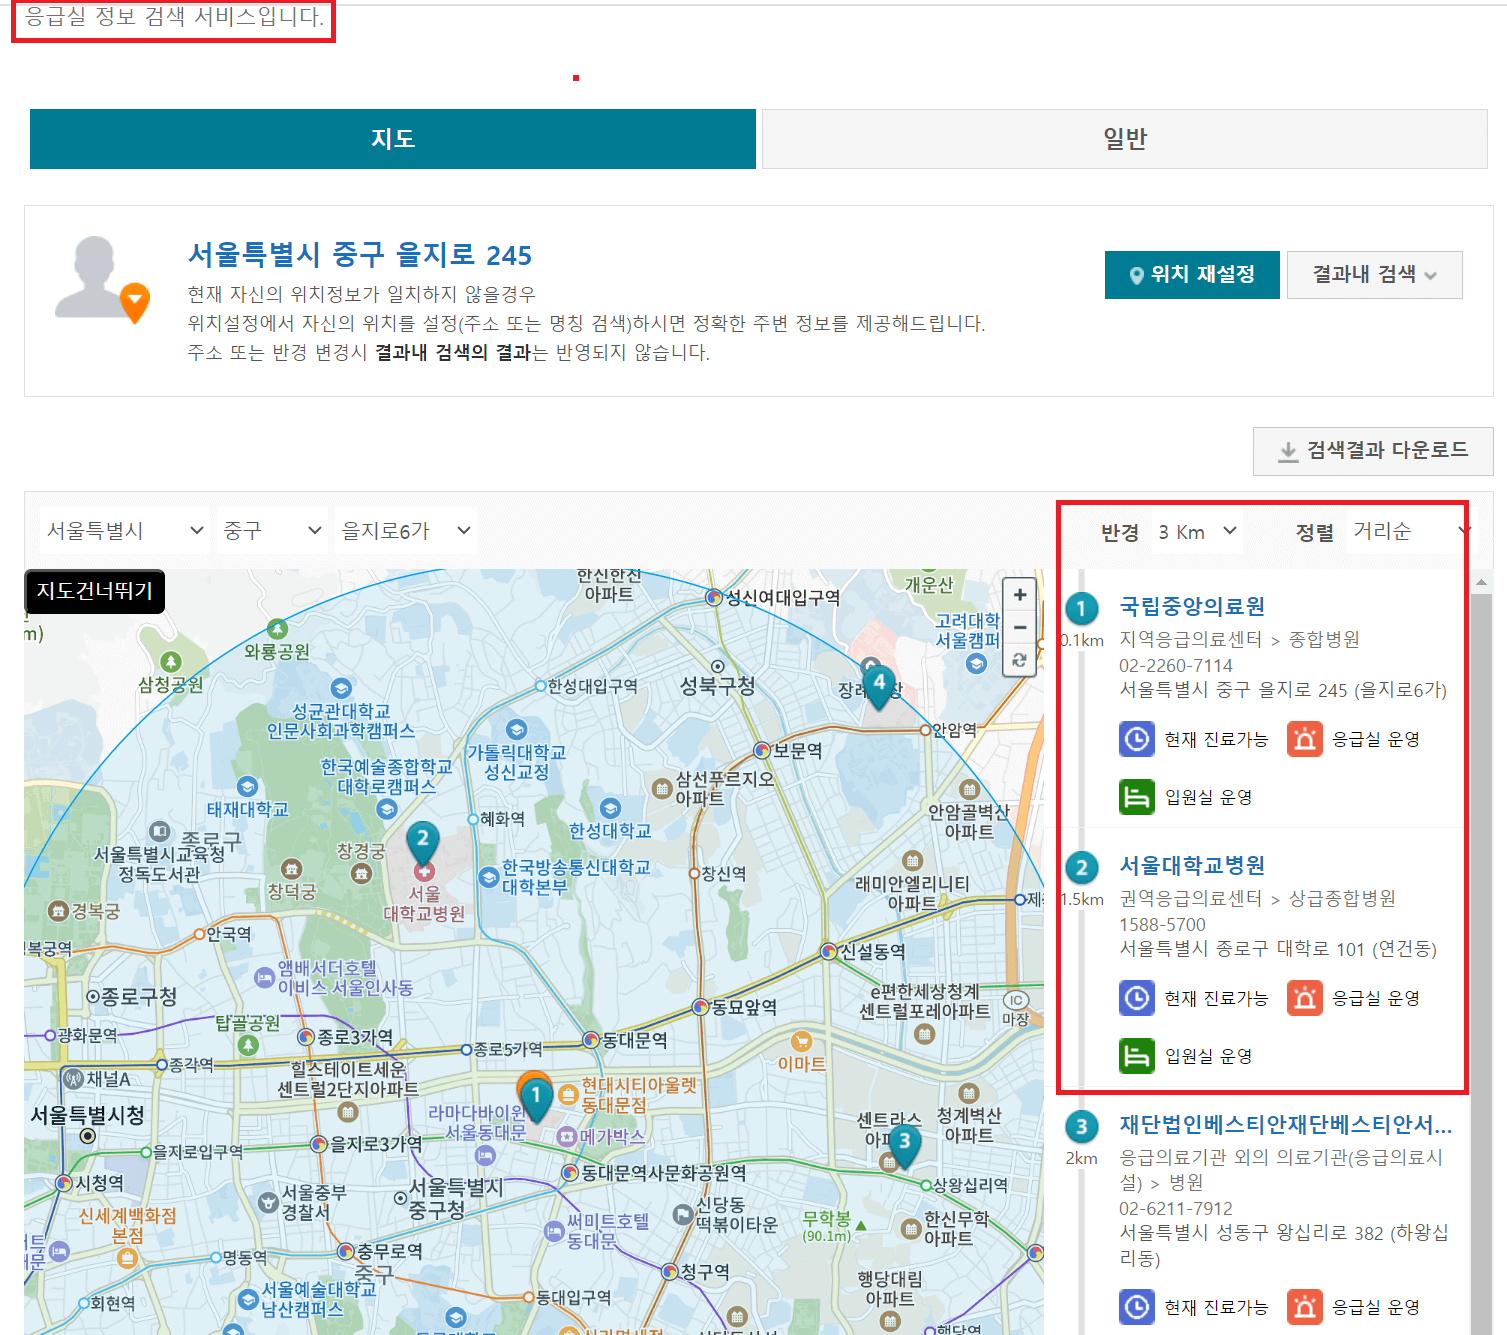Click phone number 02-6211-7912

click(1175, 1209)
